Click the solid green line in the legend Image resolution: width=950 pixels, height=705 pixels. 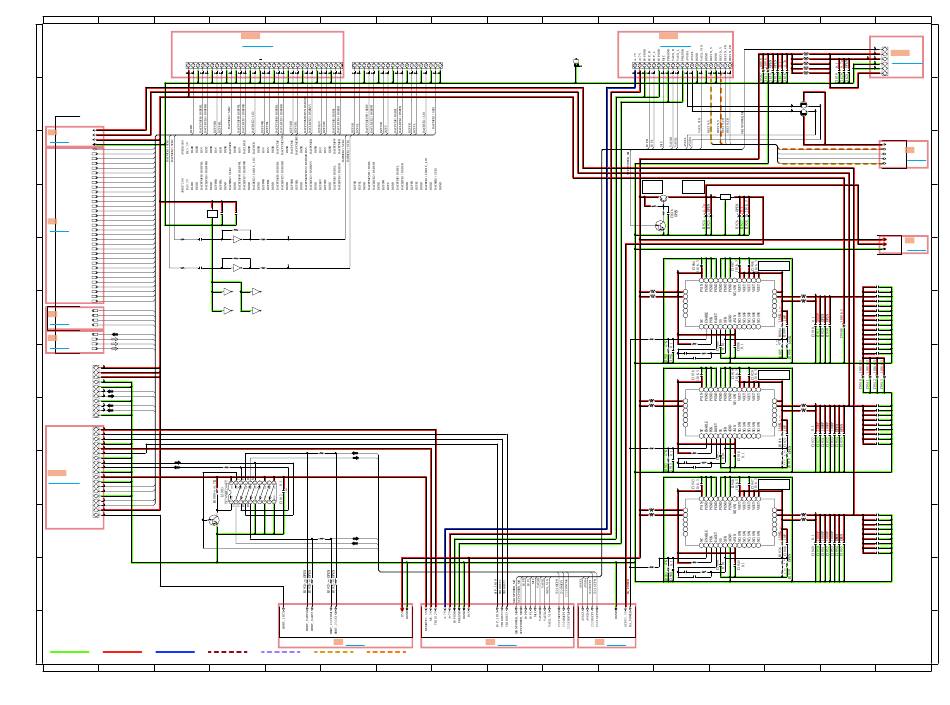point(69,652)
